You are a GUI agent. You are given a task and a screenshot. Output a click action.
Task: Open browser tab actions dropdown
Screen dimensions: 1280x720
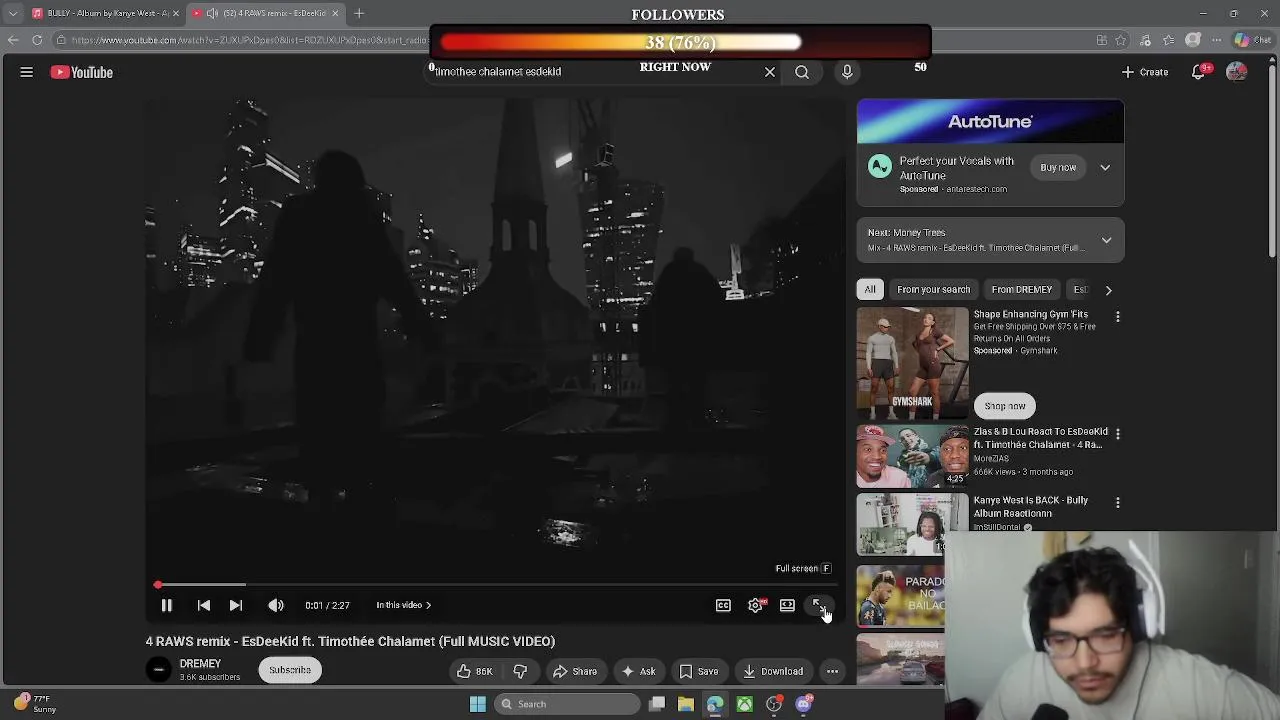13,13
